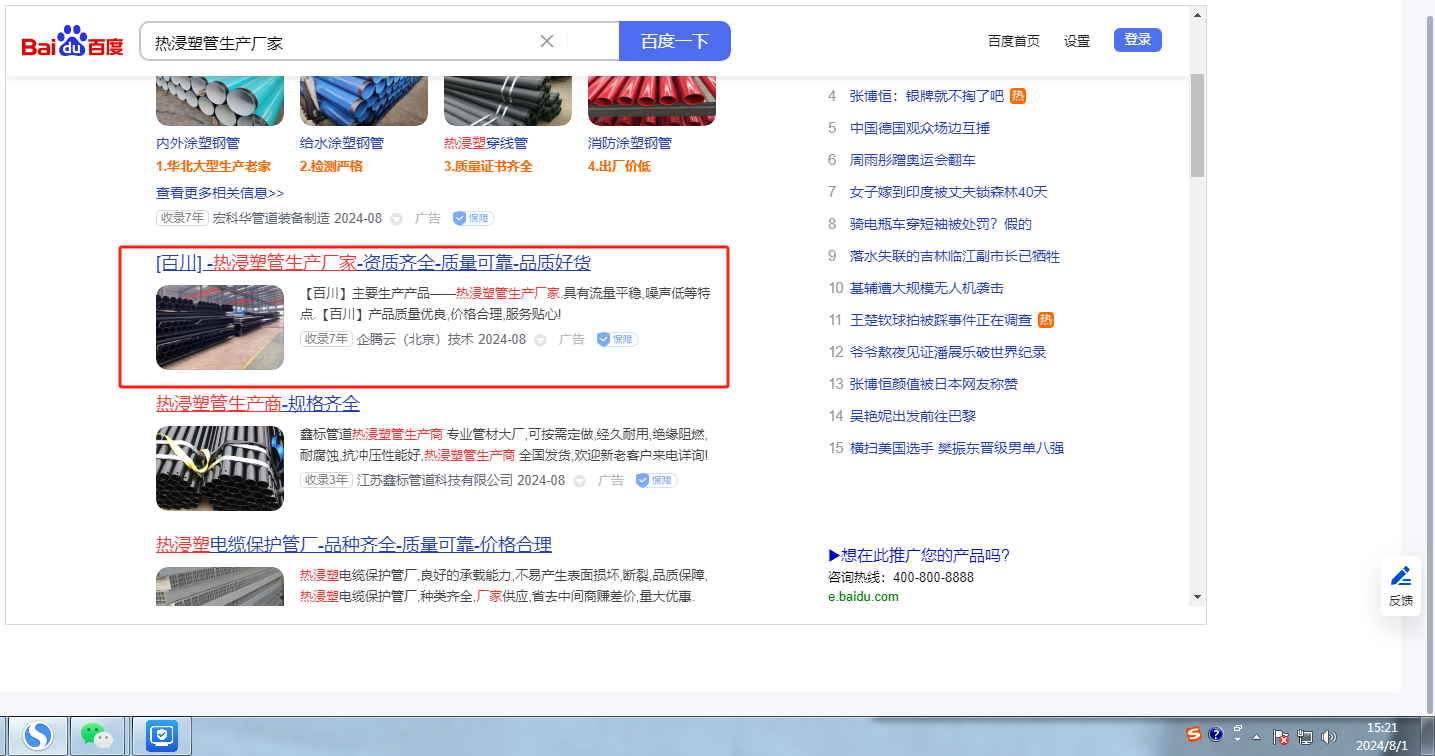Open the 消防涂塑钢管 product thumbnail
The image size is (1435, 756).
(652, 100)
